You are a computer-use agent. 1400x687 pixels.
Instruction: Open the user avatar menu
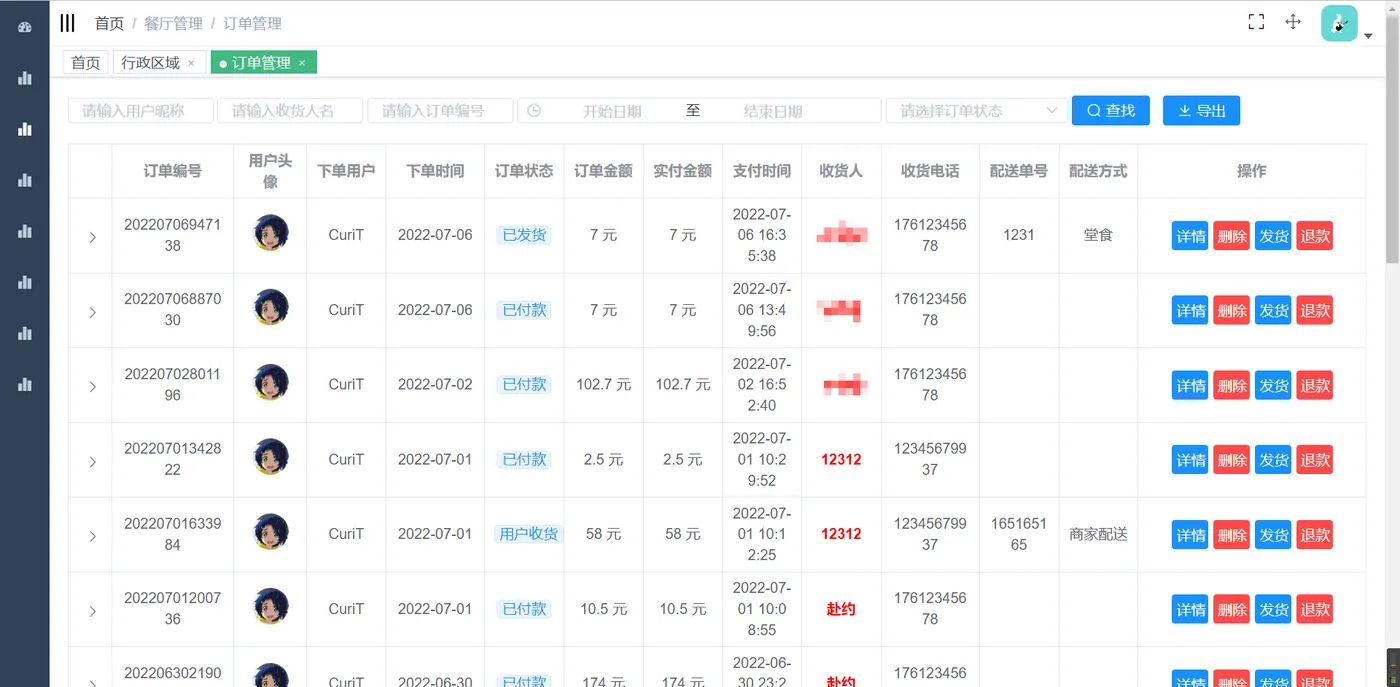(1339, 23)
